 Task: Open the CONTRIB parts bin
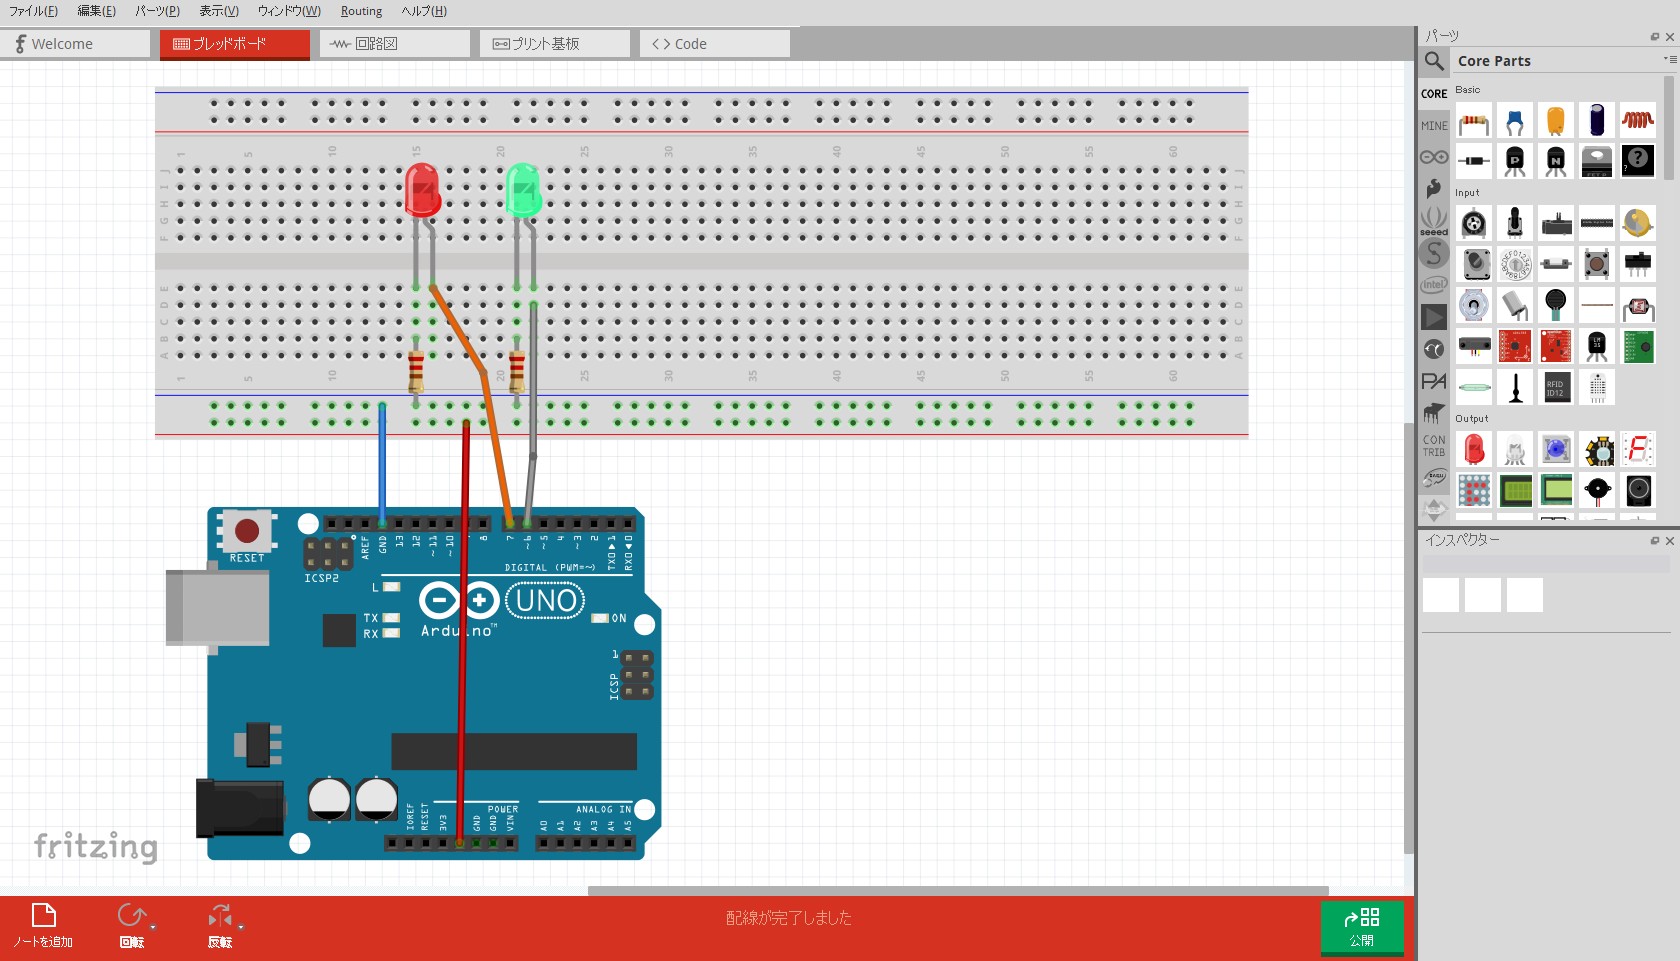tap(1433, 444)
